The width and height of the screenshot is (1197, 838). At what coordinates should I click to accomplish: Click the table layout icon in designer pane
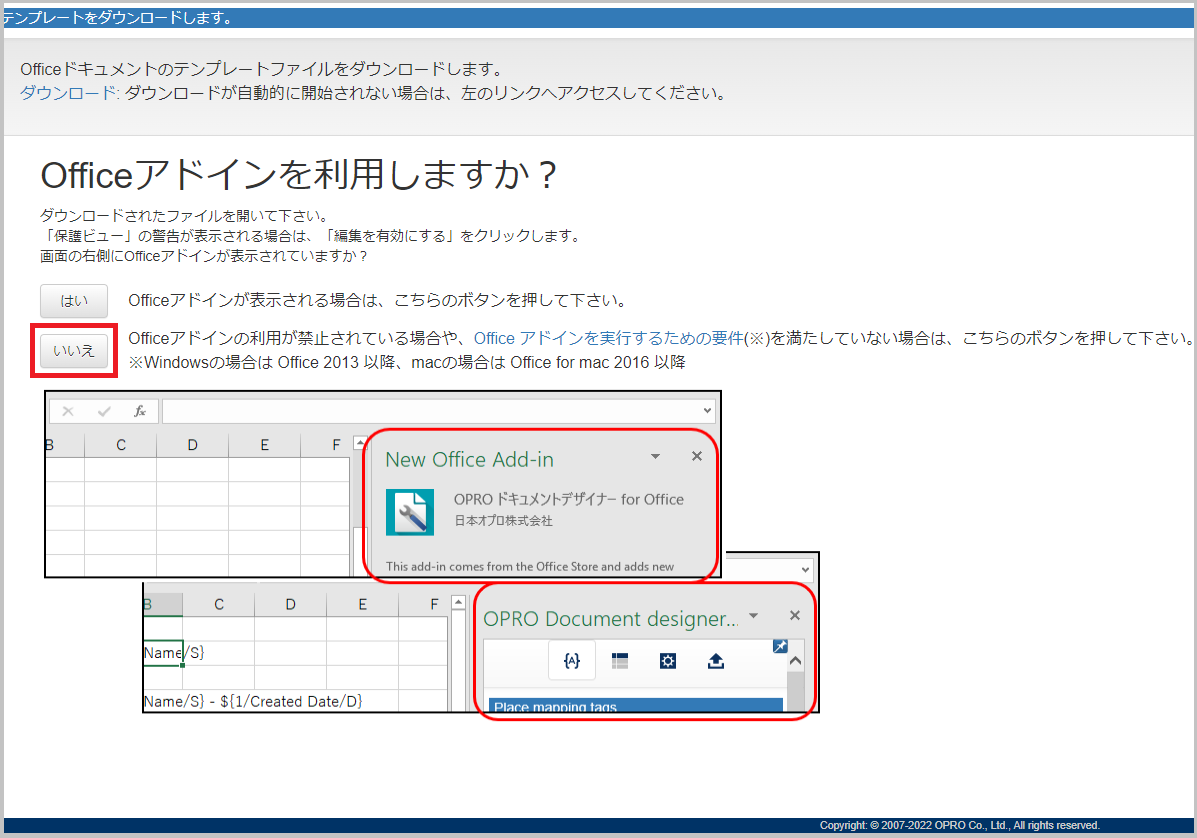620,661
